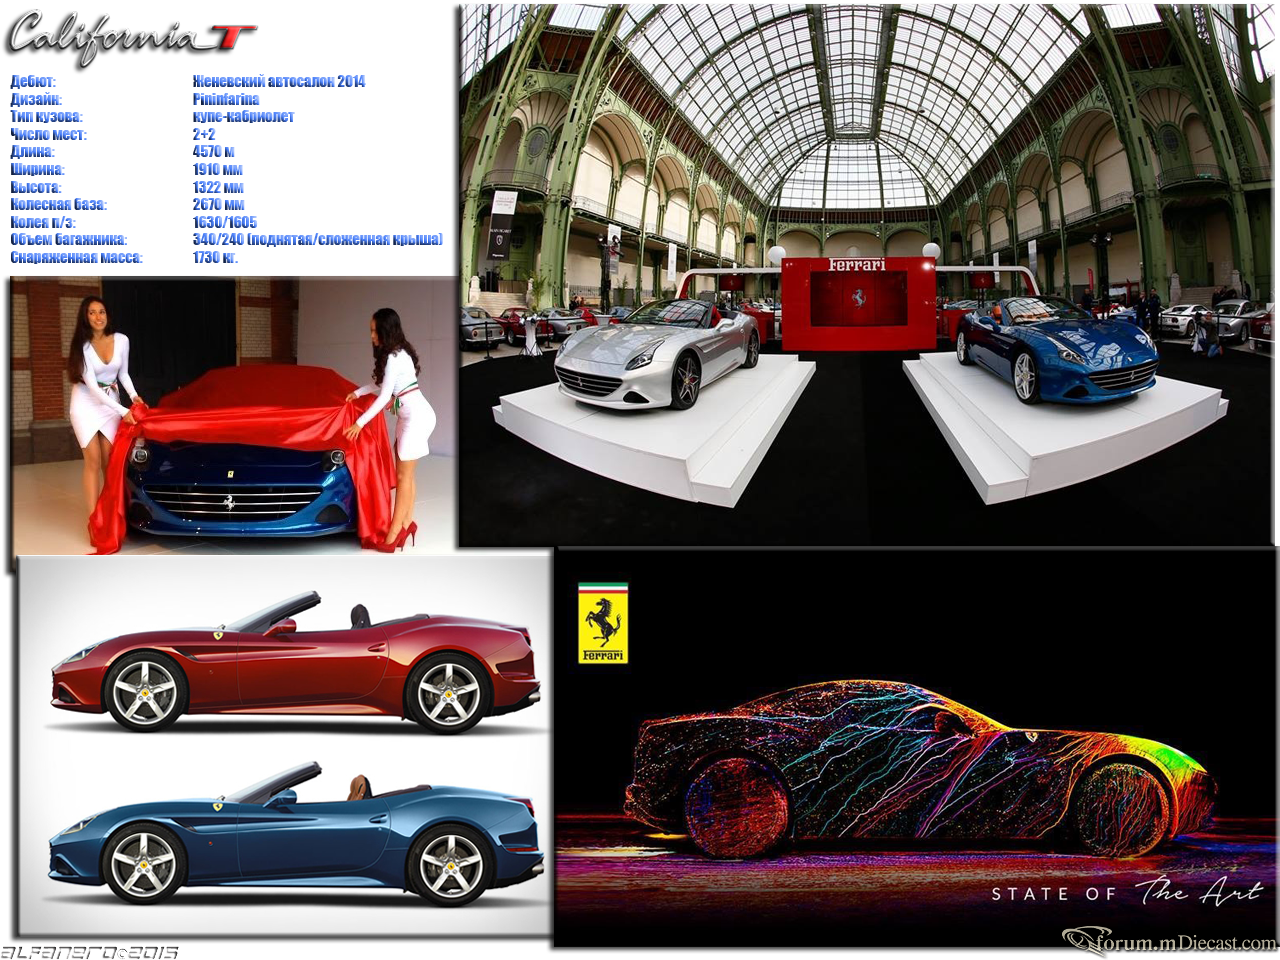Click the '1322 мм' height value
Image resolution: width=1280 pixels, height=960 pixels.
tap(218, 188)
